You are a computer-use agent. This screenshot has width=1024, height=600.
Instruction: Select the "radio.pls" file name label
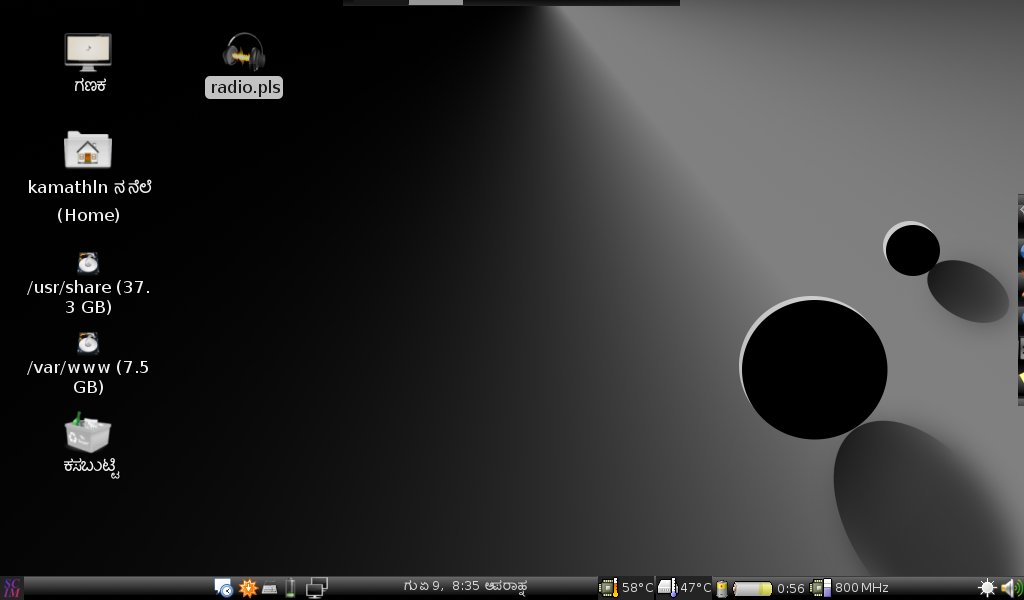pyautogui.click(x=244, y=87)
